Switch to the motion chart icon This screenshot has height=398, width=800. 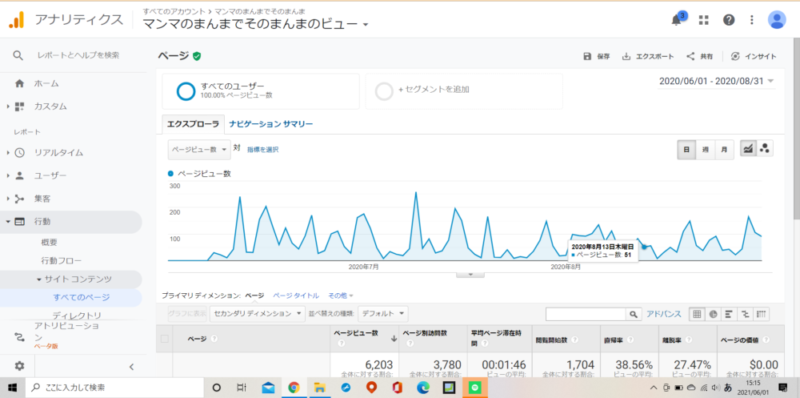tap(764, 149)
